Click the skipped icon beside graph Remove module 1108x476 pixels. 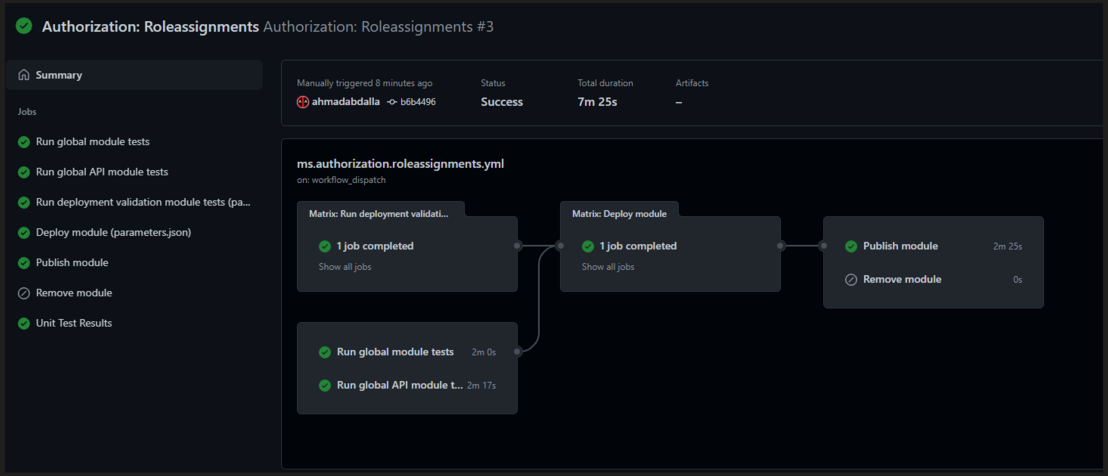click(x=851, y=280)
